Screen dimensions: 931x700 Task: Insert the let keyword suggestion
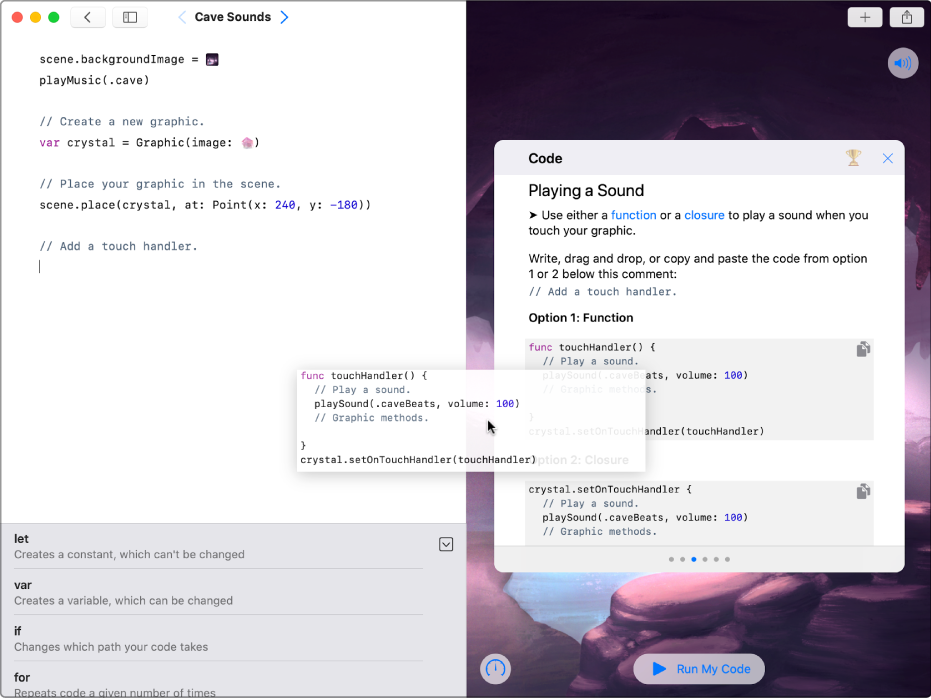[x=218, y=546]
